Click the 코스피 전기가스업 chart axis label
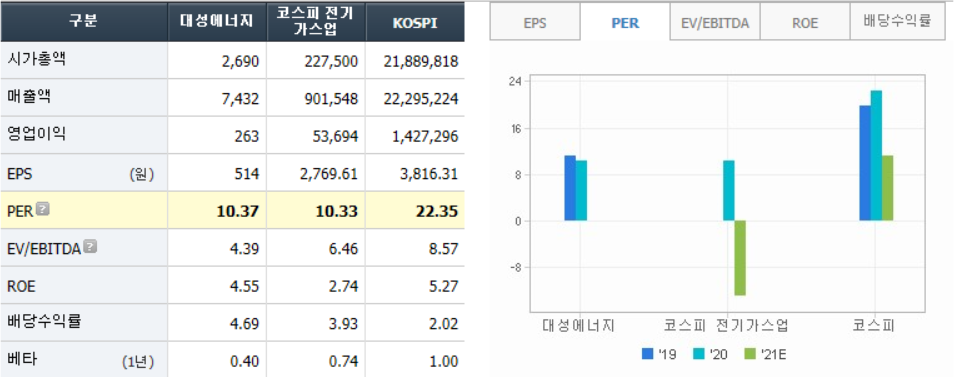Image resolution: width=955 pixels, height=377 pixels. tap(725, 326)
